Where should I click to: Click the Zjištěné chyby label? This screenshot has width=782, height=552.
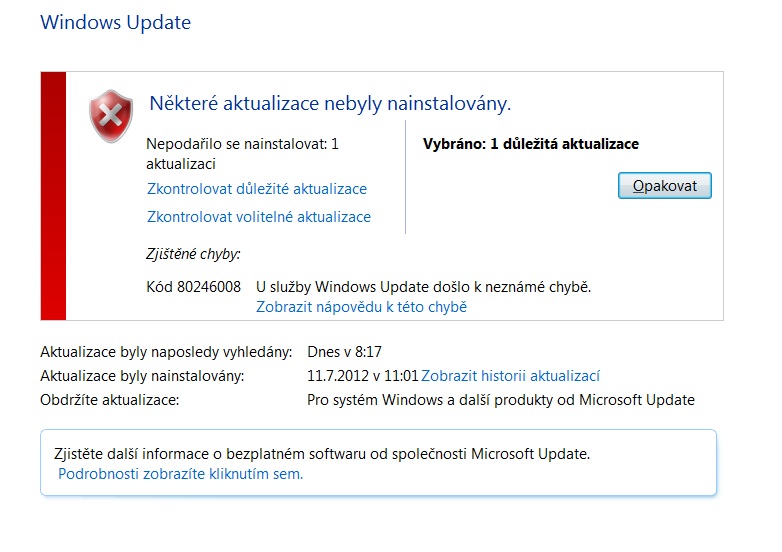click(x=193, y=254)
